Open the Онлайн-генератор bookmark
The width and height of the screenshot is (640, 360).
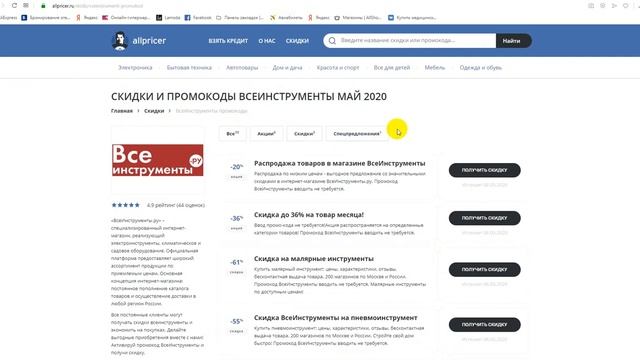tap(126, 18)
